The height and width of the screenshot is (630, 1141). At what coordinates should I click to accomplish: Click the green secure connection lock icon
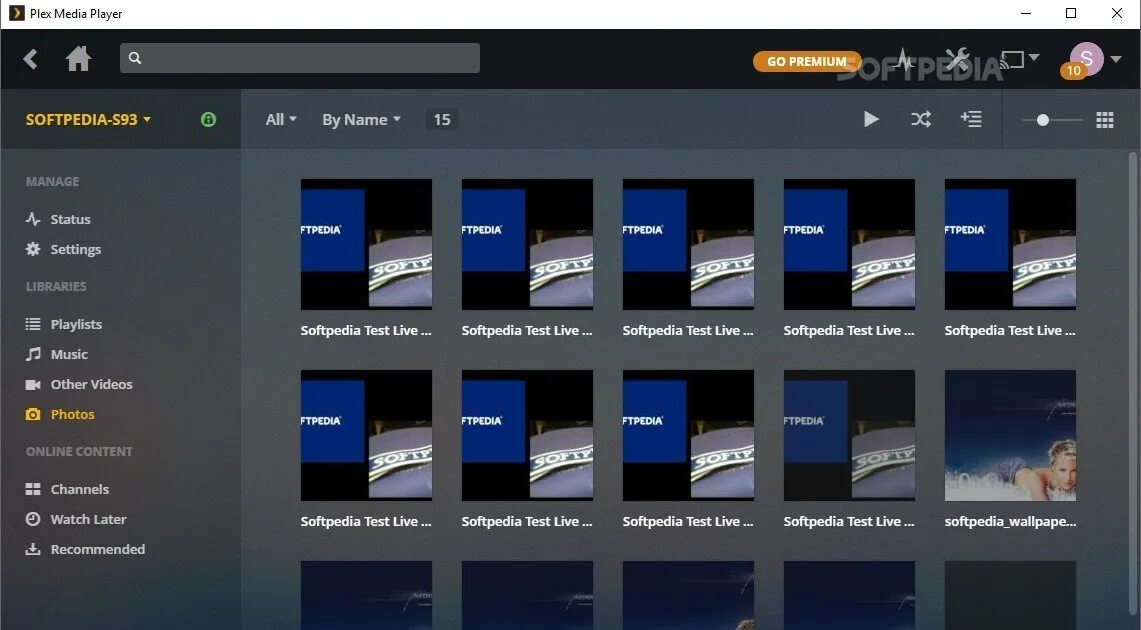point(208,119)
